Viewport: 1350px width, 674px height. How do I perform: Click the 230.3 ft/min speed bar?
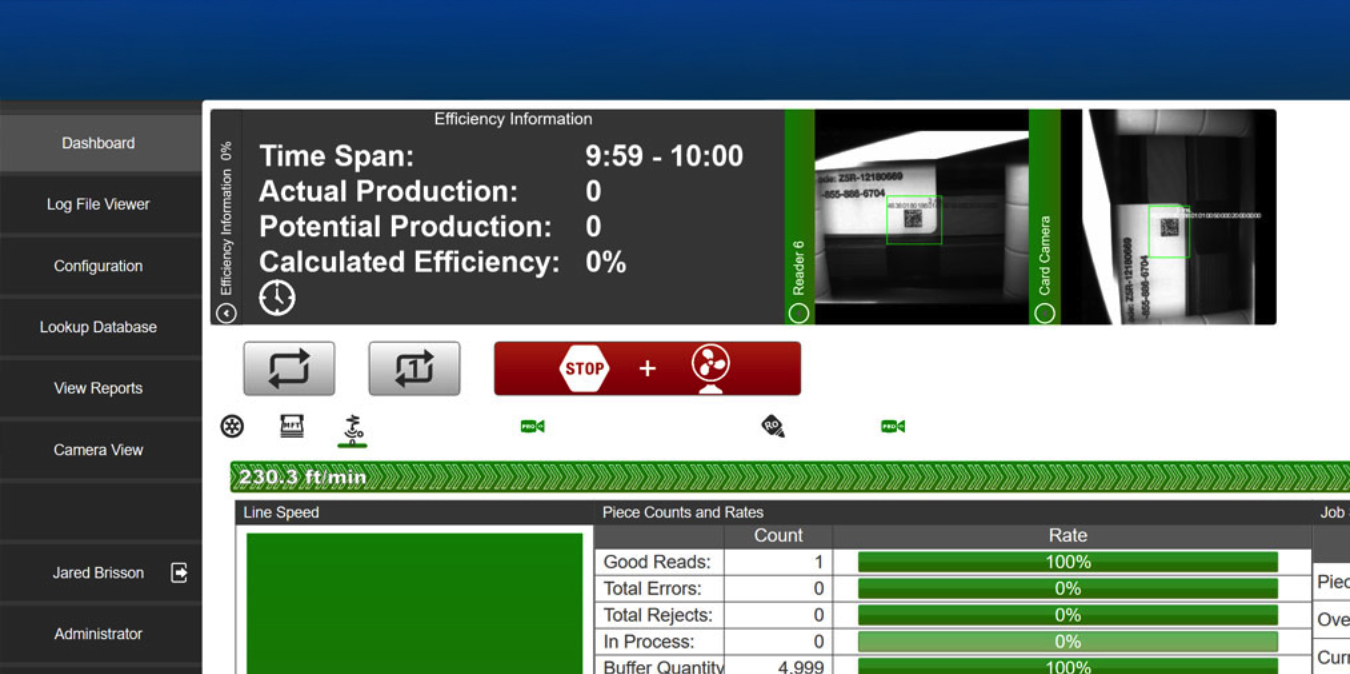coord(790,477)
